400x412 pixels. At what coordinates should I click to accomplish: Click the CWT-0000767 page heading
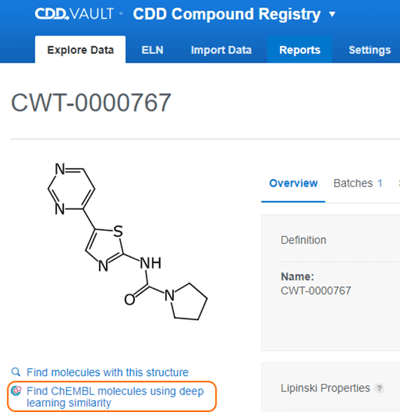(91, 103)
